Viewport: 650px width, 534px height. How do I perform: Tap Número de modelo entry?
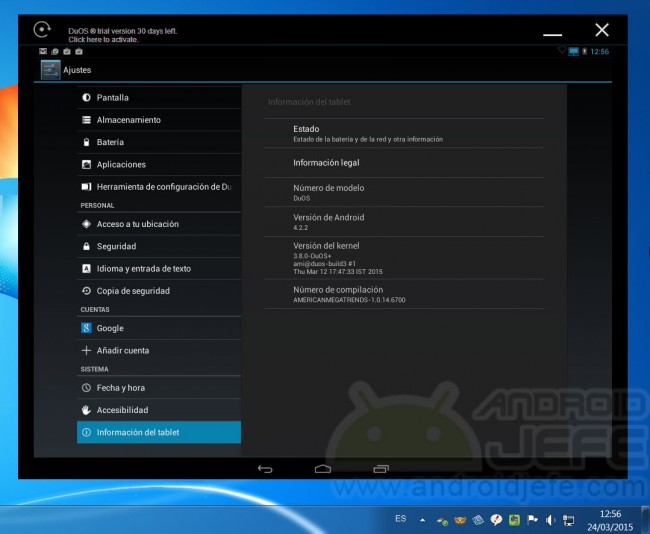pos(404,192)
